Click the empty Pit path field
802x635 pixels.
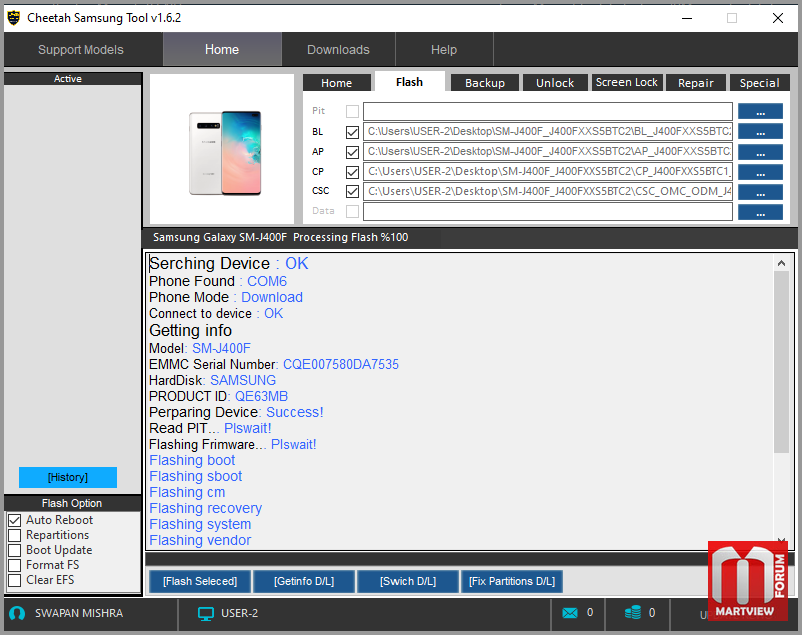548,111
